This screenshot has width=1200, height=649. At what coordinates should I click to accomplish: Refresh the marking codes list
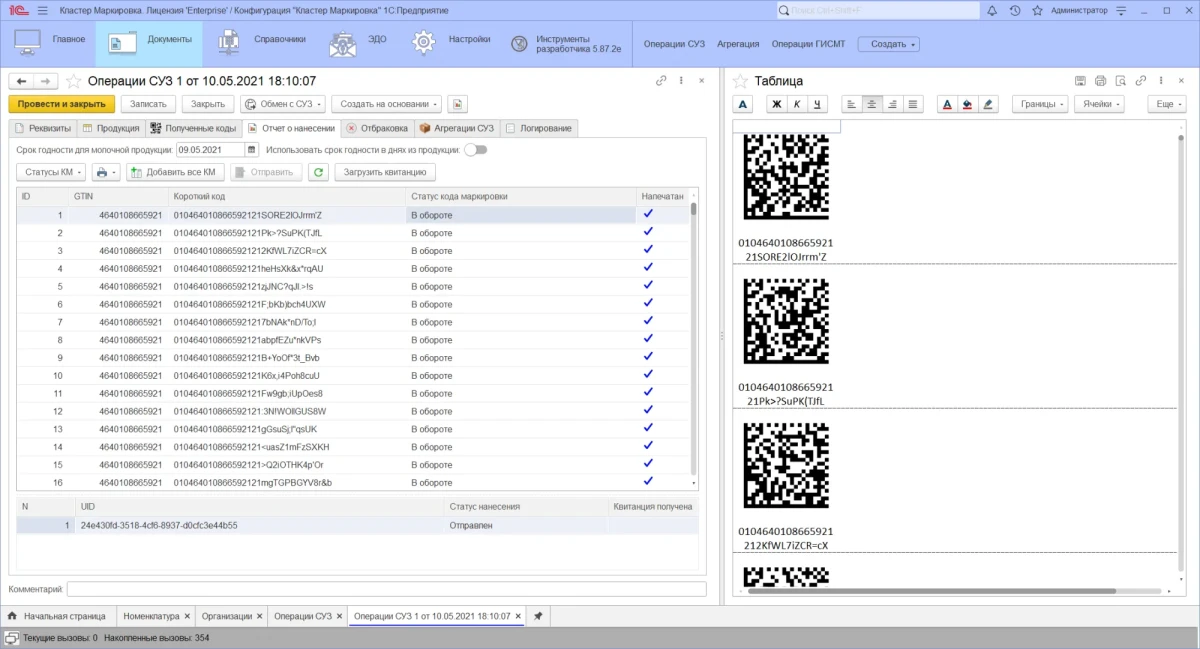click(318, 172)
